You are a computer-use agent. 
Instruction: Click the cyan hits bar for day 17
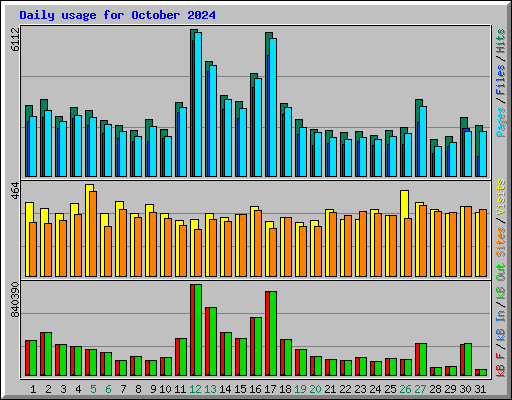click(273, 107)
